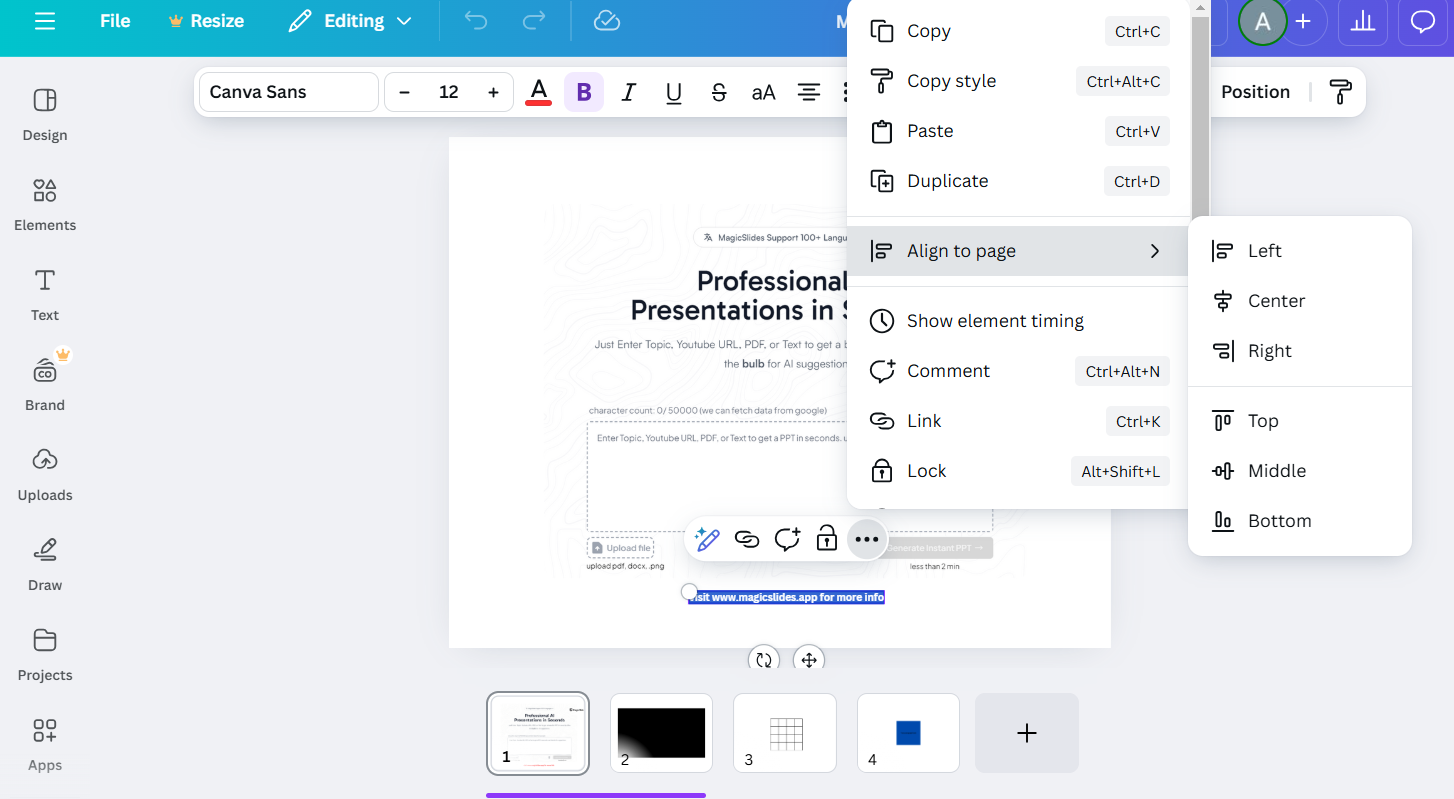The width and height of the screenshot is (1454, 799).
Task: Click add comment icon in floating toolbar
Action: coord(787,540)
